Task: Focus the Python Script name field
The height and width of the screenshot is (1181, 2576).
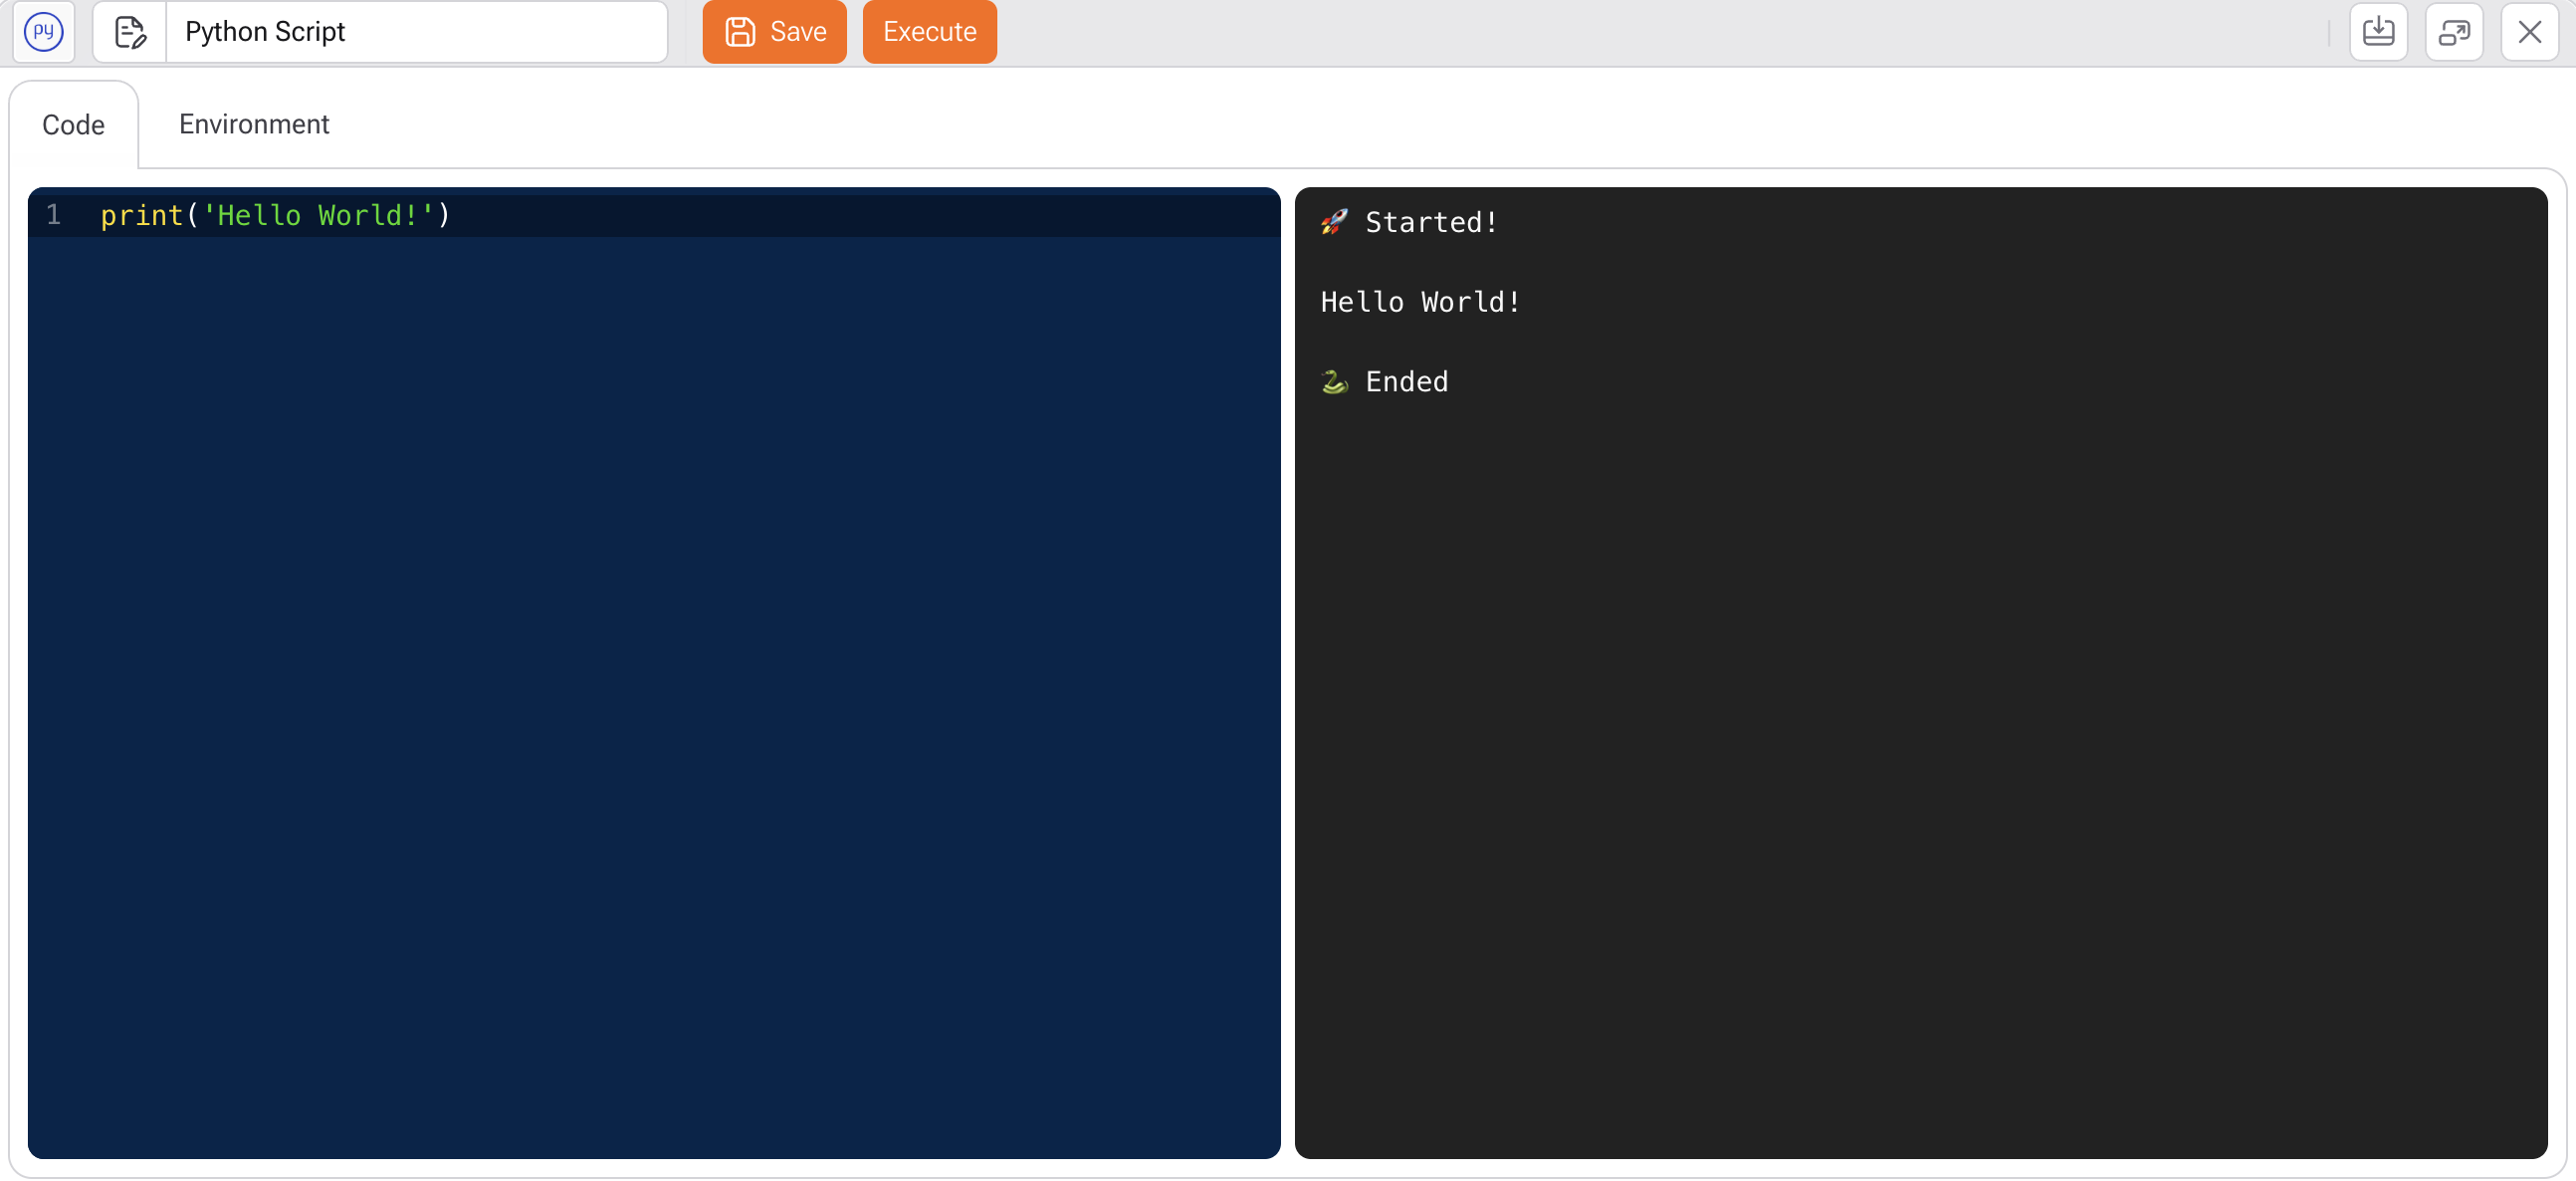Action: coord(415,32)
